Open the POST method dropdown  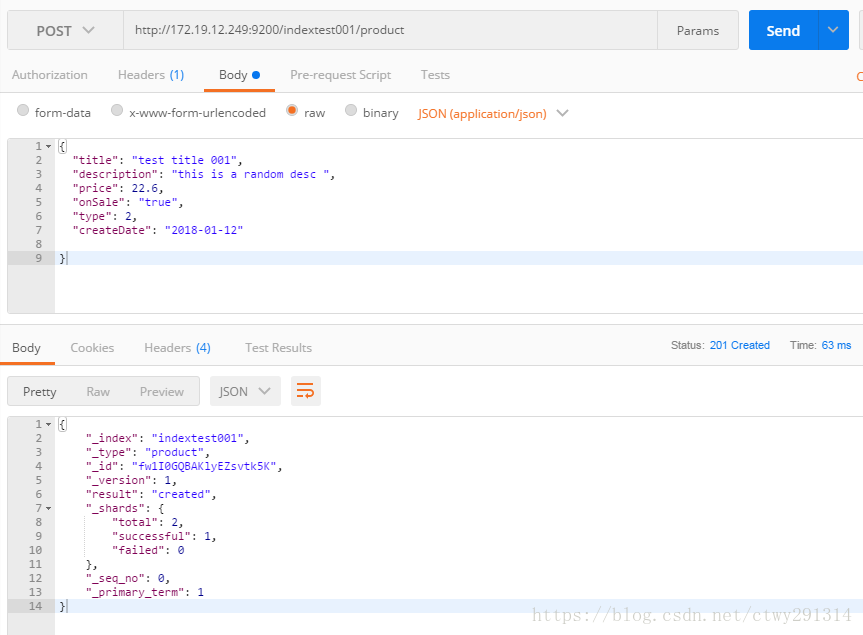[x=65, y=30]
